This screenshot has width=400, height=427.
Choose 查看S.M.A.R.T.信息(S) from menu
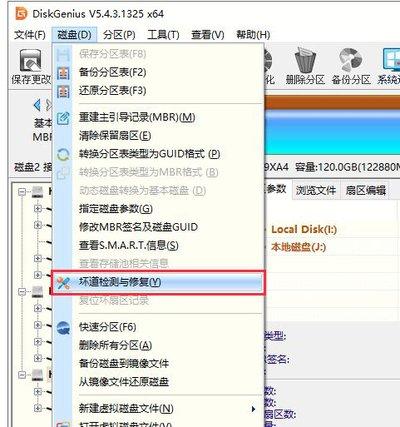pos(128,246)
